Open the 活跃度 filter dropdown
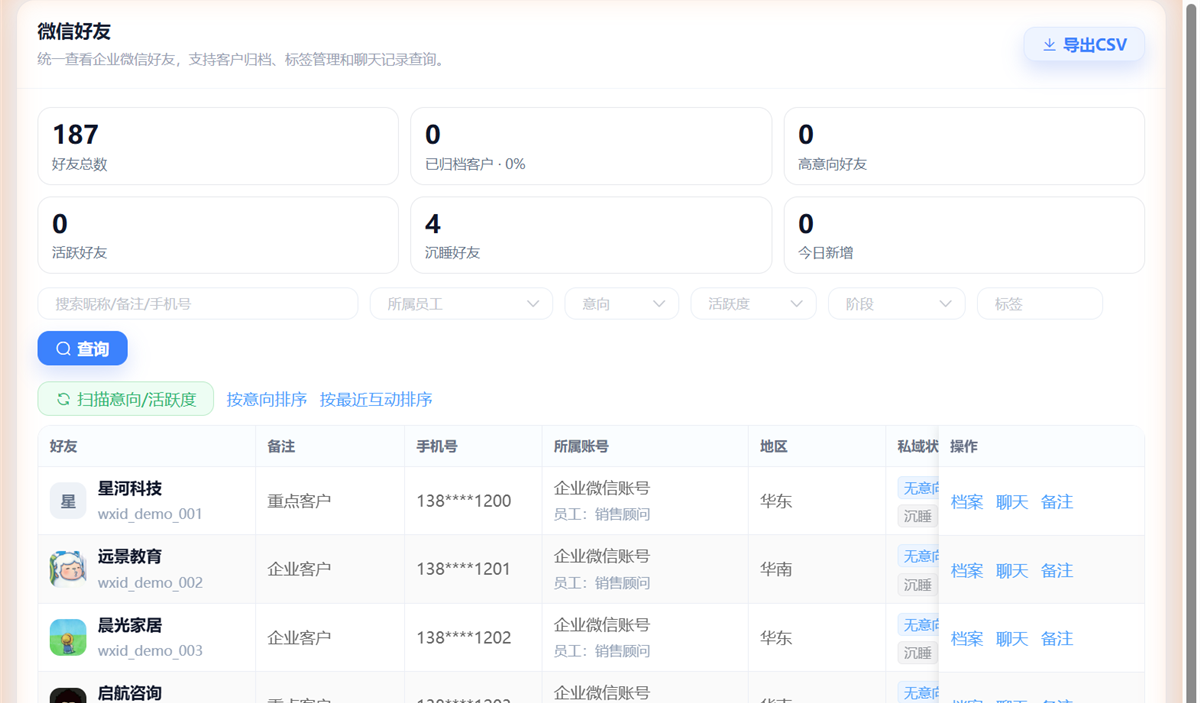Image resolution: width=1200 pixels, height=703 pixels. click(x=753, y=304)
